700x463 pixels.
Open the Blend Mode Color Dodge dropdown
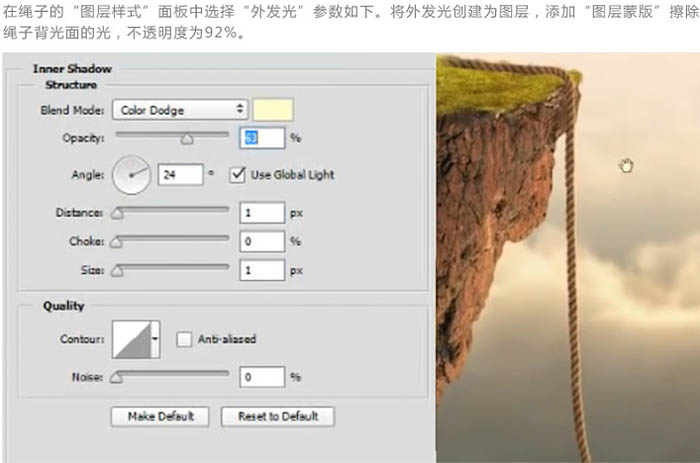[x=180, y=110]
